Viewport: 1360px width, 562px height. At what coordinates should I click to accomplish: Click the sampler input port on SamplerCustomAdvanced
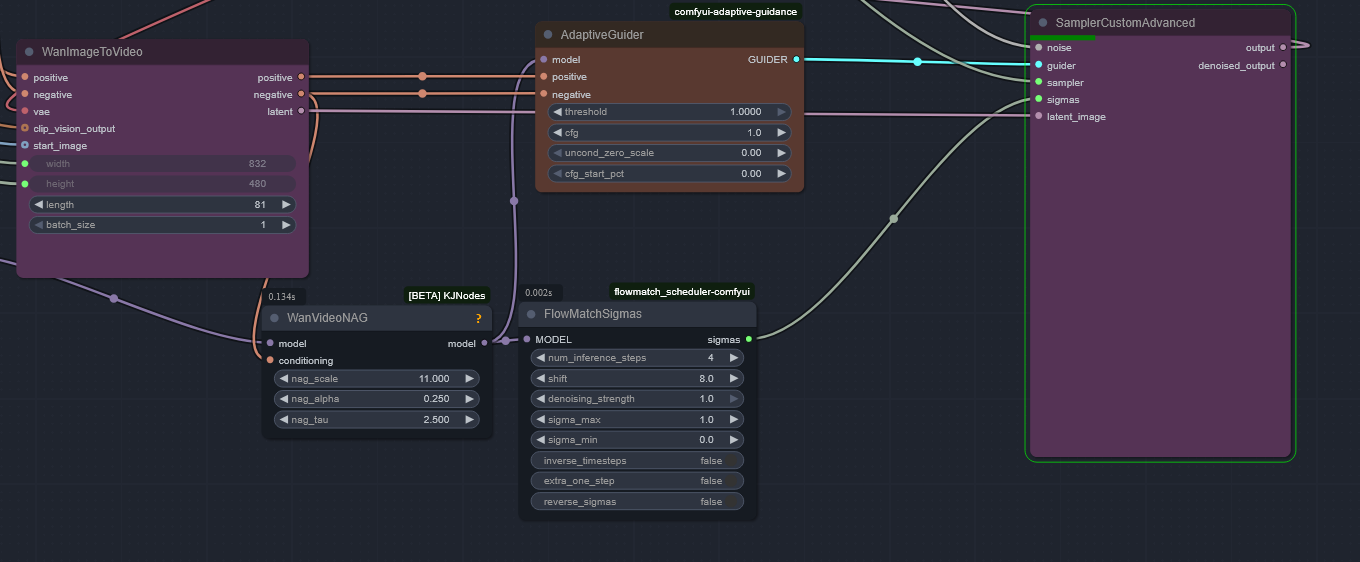pyautogui.click(x=1039, y=82)
